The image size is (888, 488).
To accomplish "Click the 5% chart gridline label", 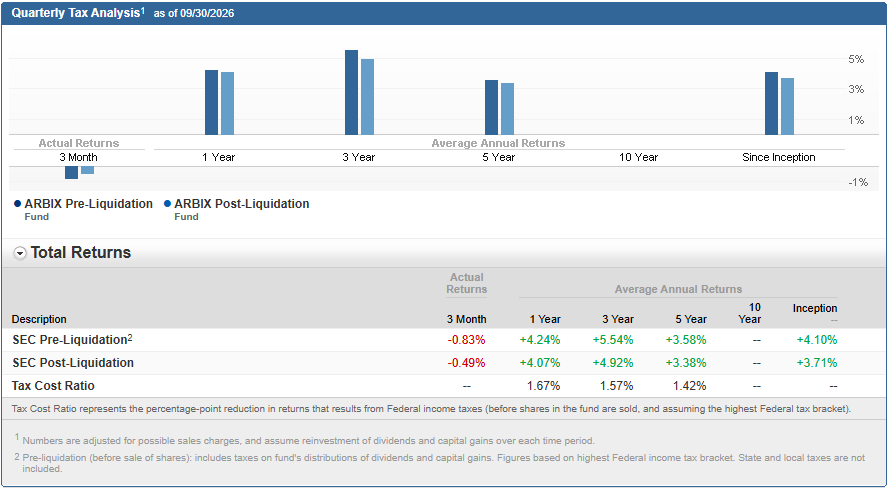I will tap(856, 59).
